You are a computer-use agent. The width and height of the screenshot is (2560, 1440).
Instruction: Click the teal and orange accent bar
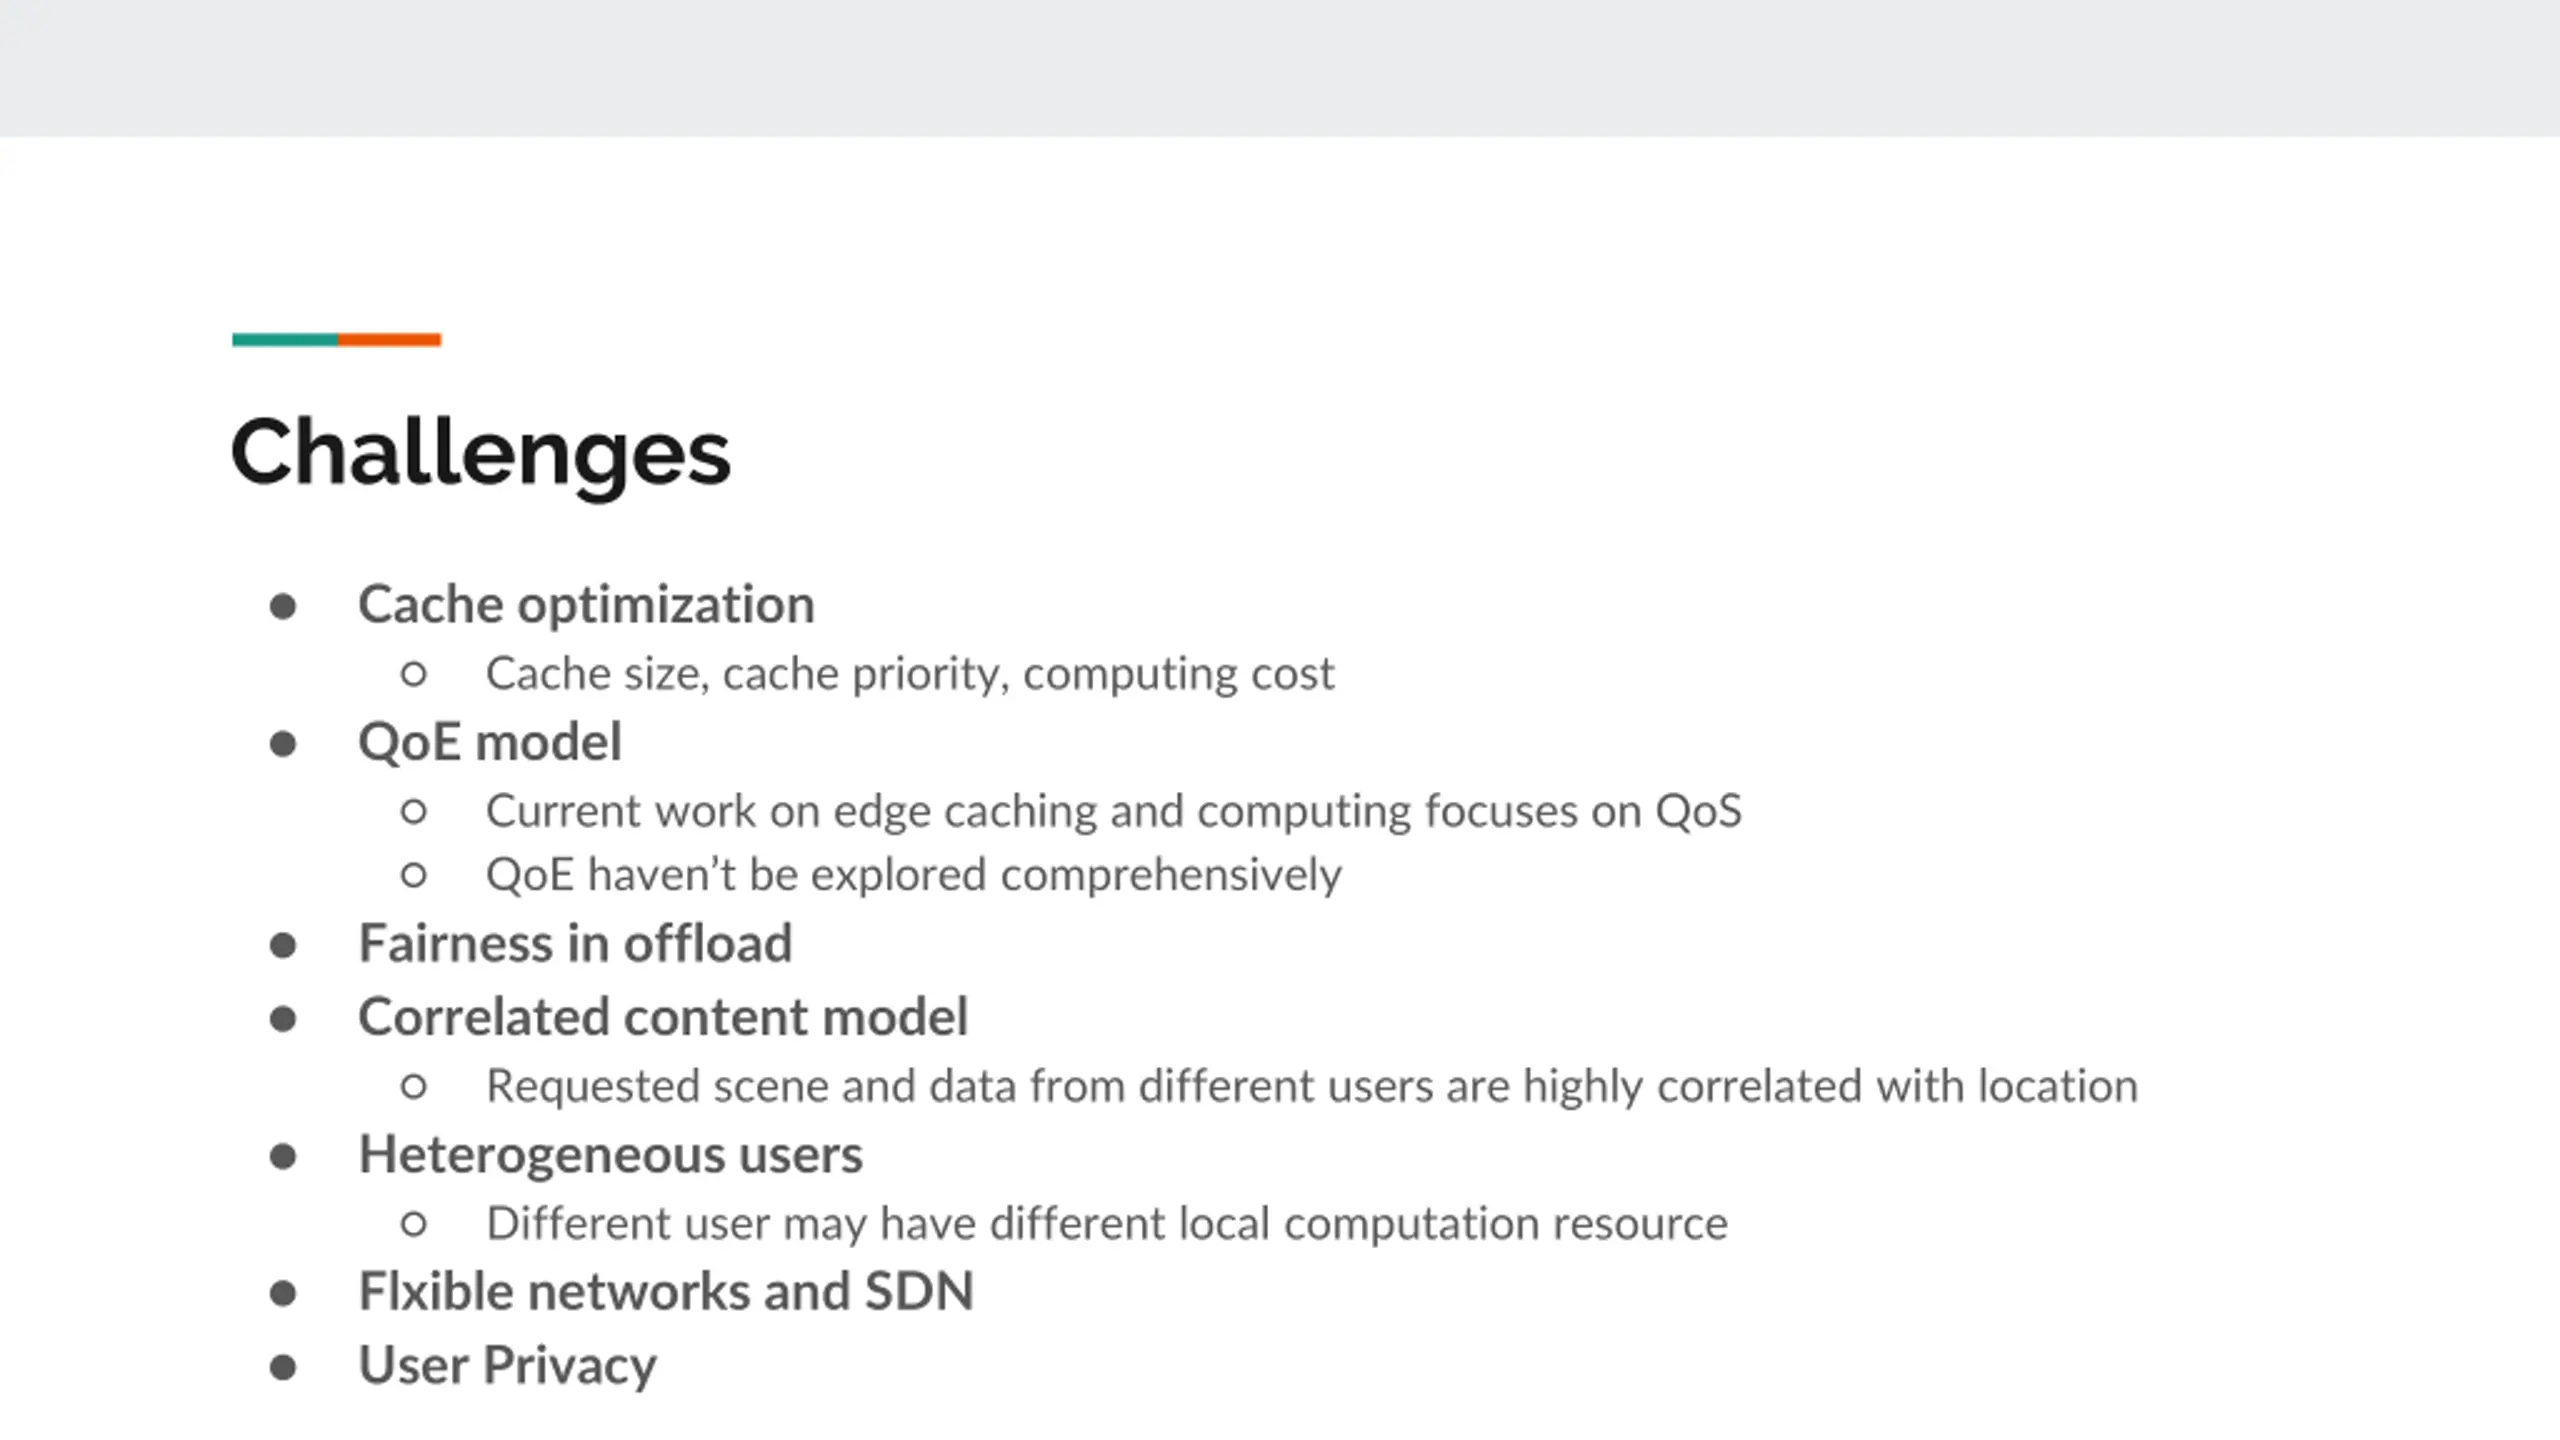(x=336, y=340)
